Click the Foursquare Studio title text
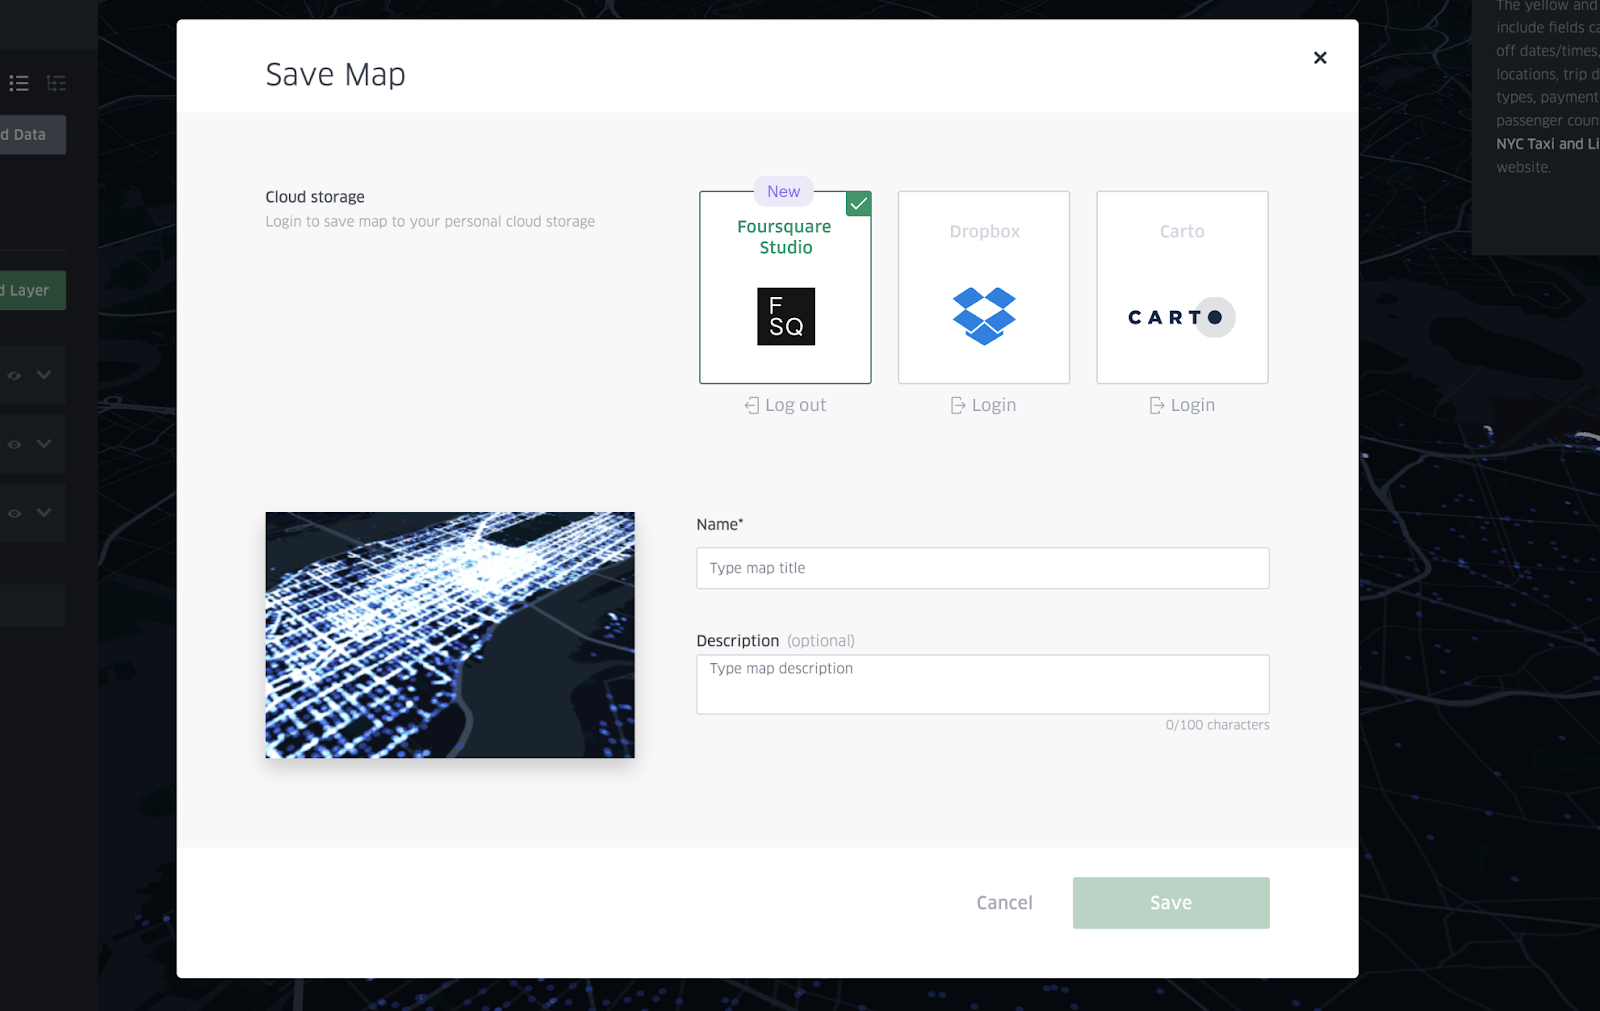The width and height of the screenshot is (1600, 1011). [785, 237]
